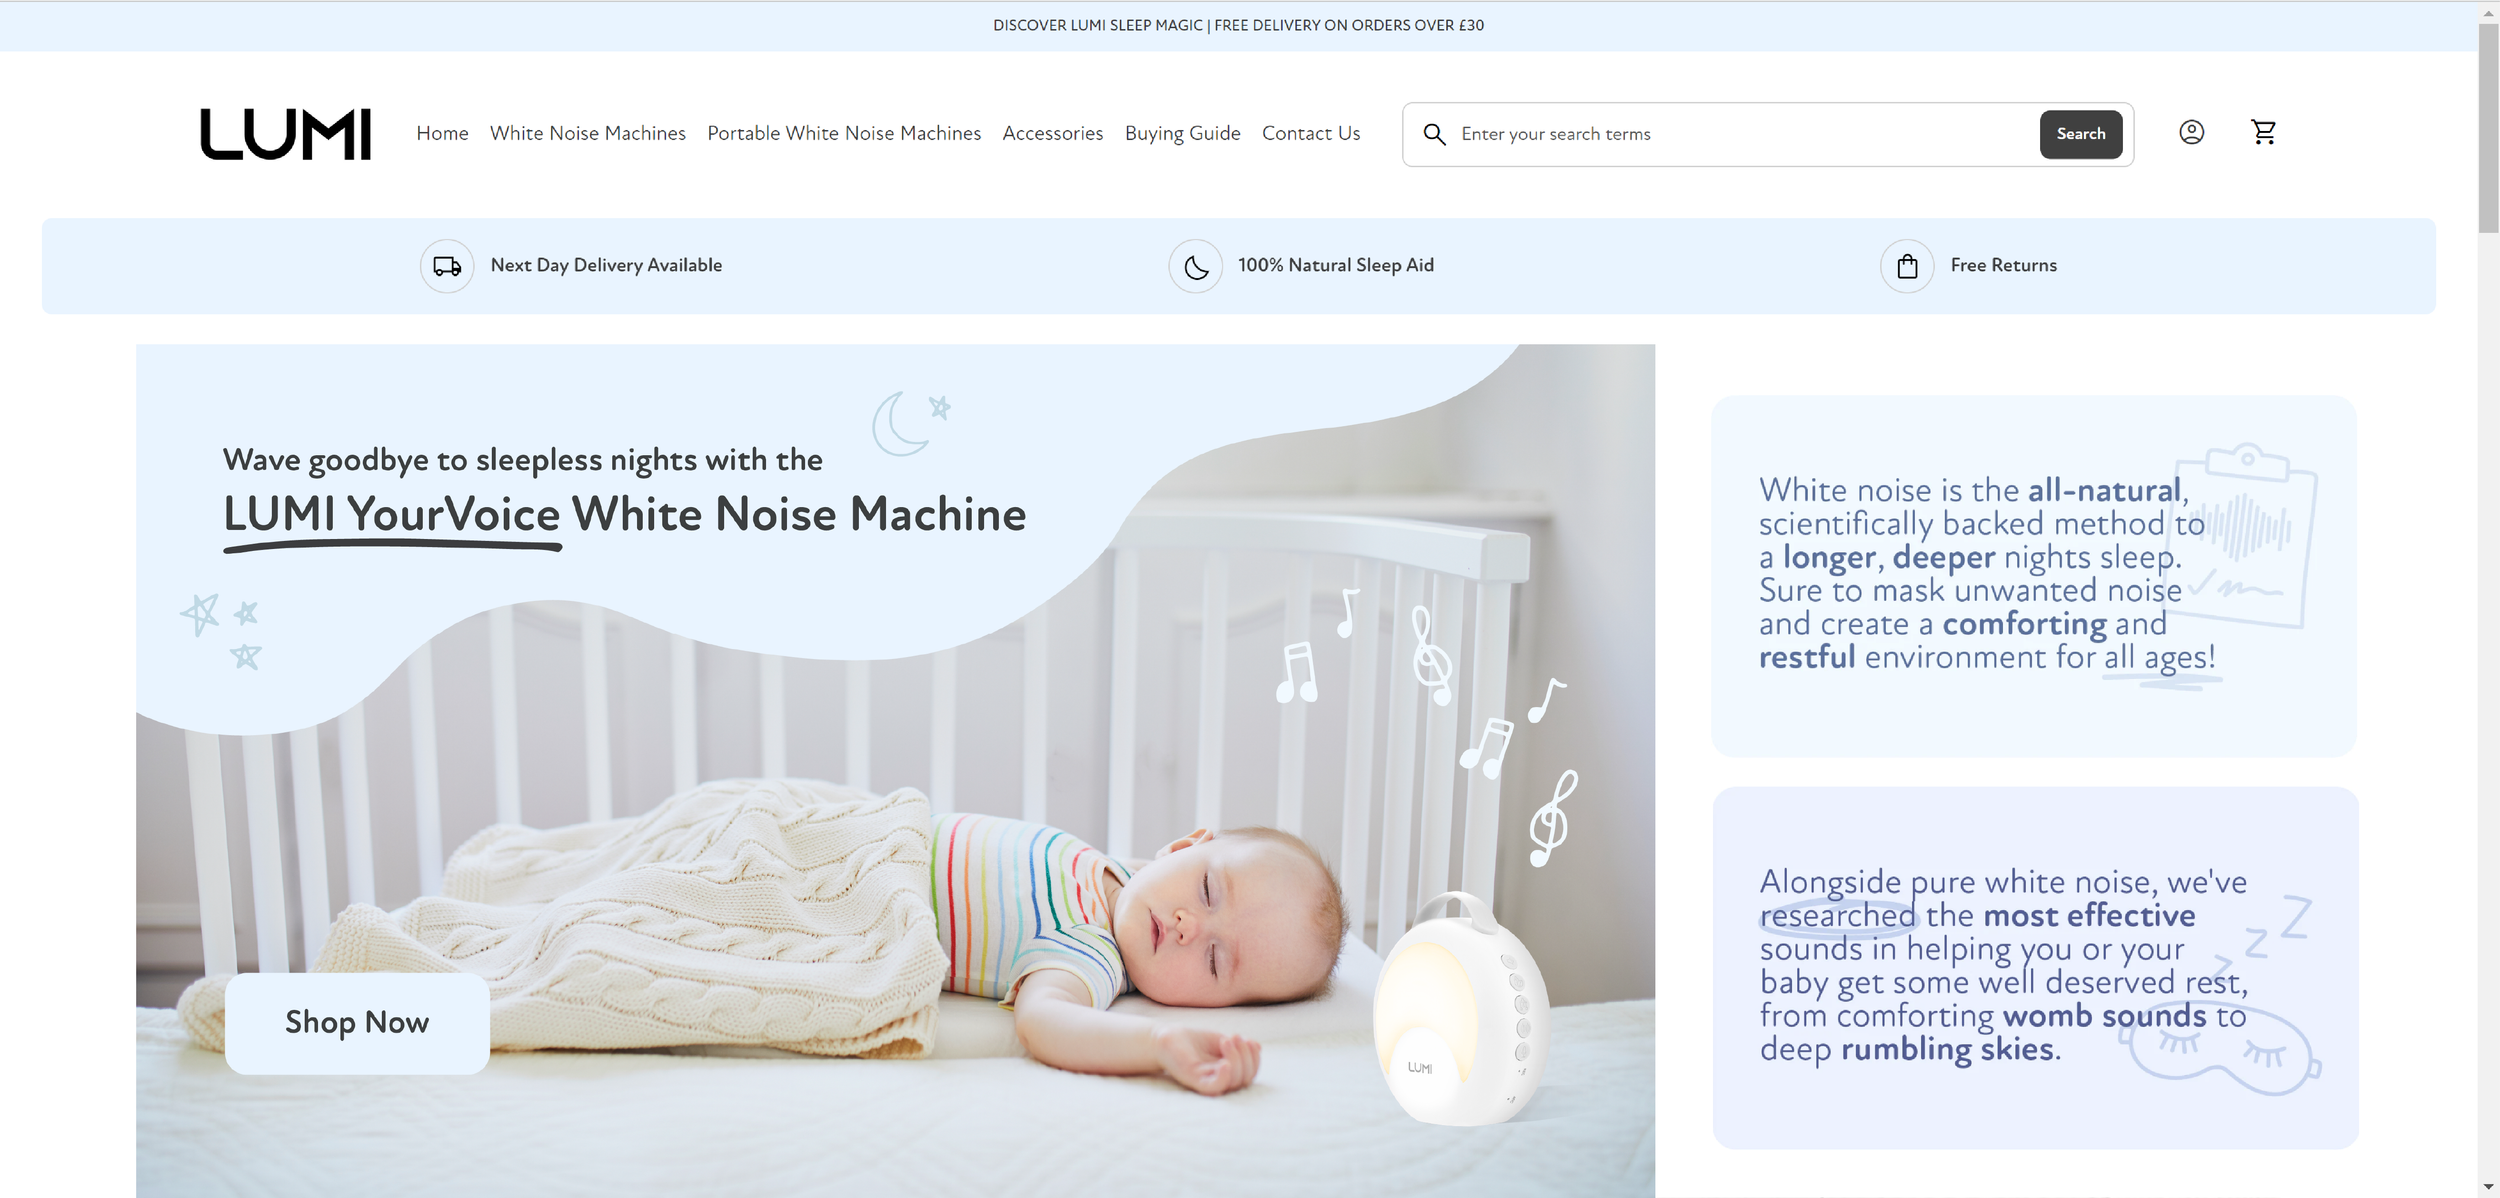
Task: Click the Search button
Action: [2081, 134]
